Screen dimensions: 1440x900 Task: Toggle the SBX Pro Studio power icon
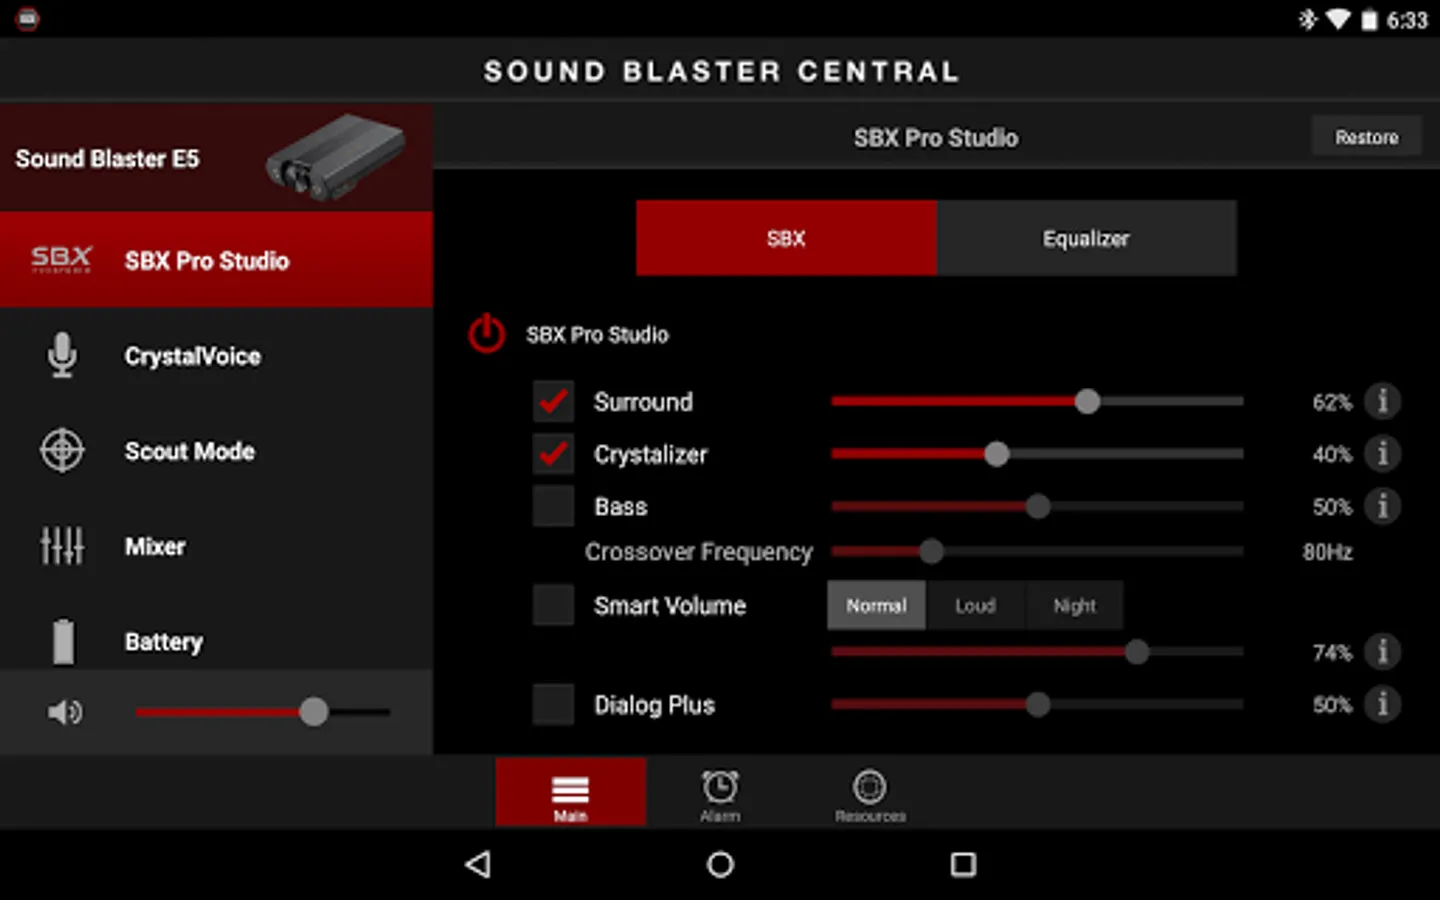click(x=487, y=334)
